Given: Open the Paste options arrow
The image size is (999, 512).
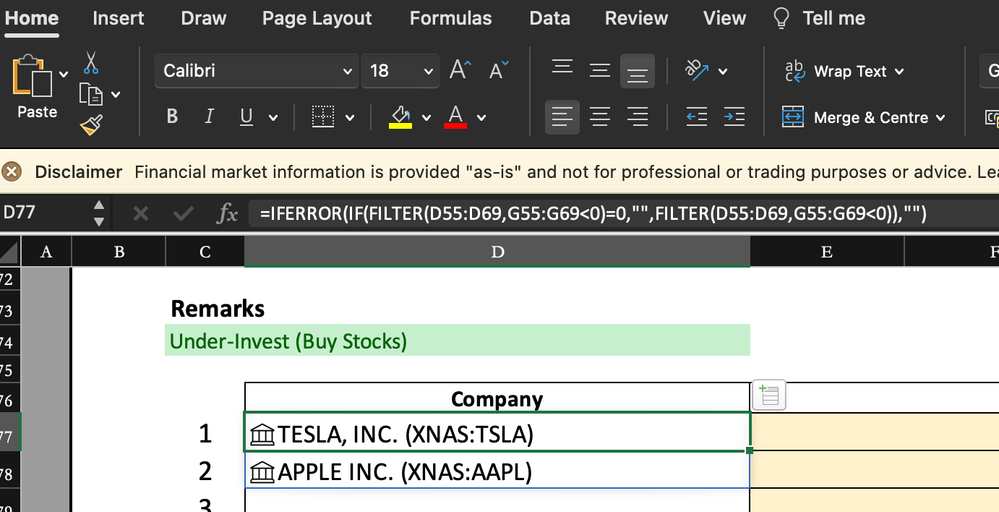Looking at the screenshot, I should [64, 75].
